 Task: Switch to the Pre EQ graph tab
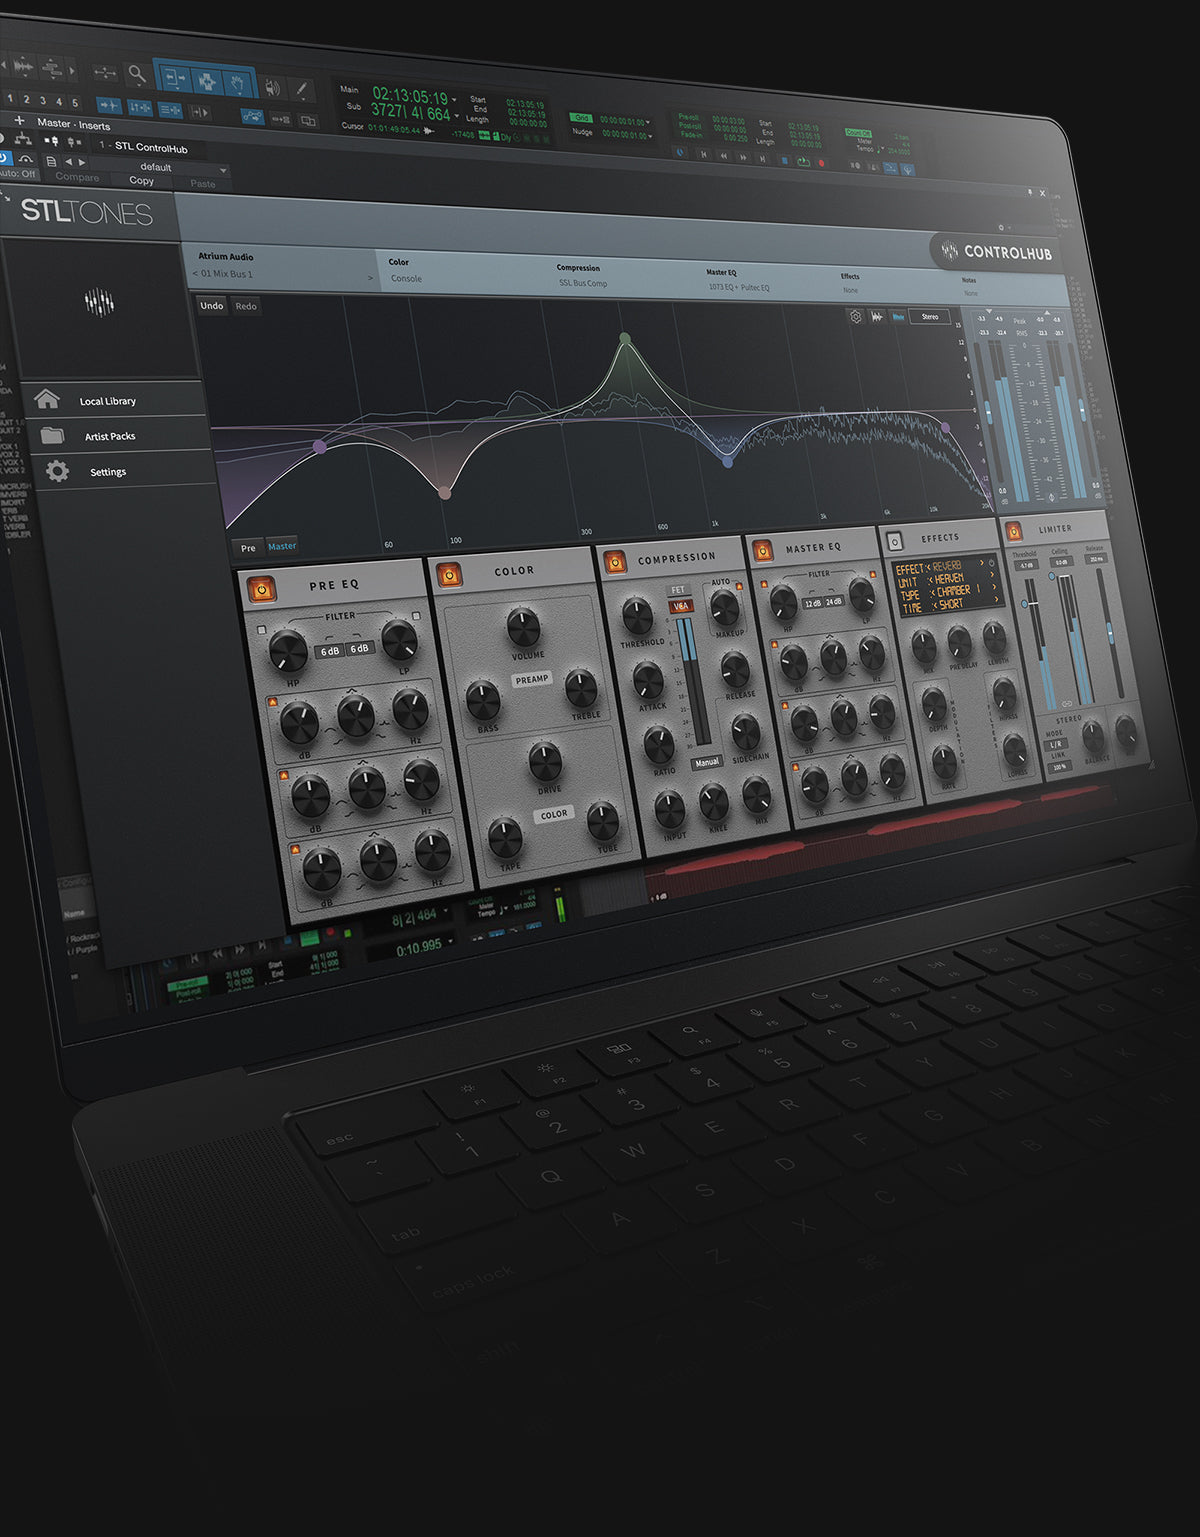[248, 547]
